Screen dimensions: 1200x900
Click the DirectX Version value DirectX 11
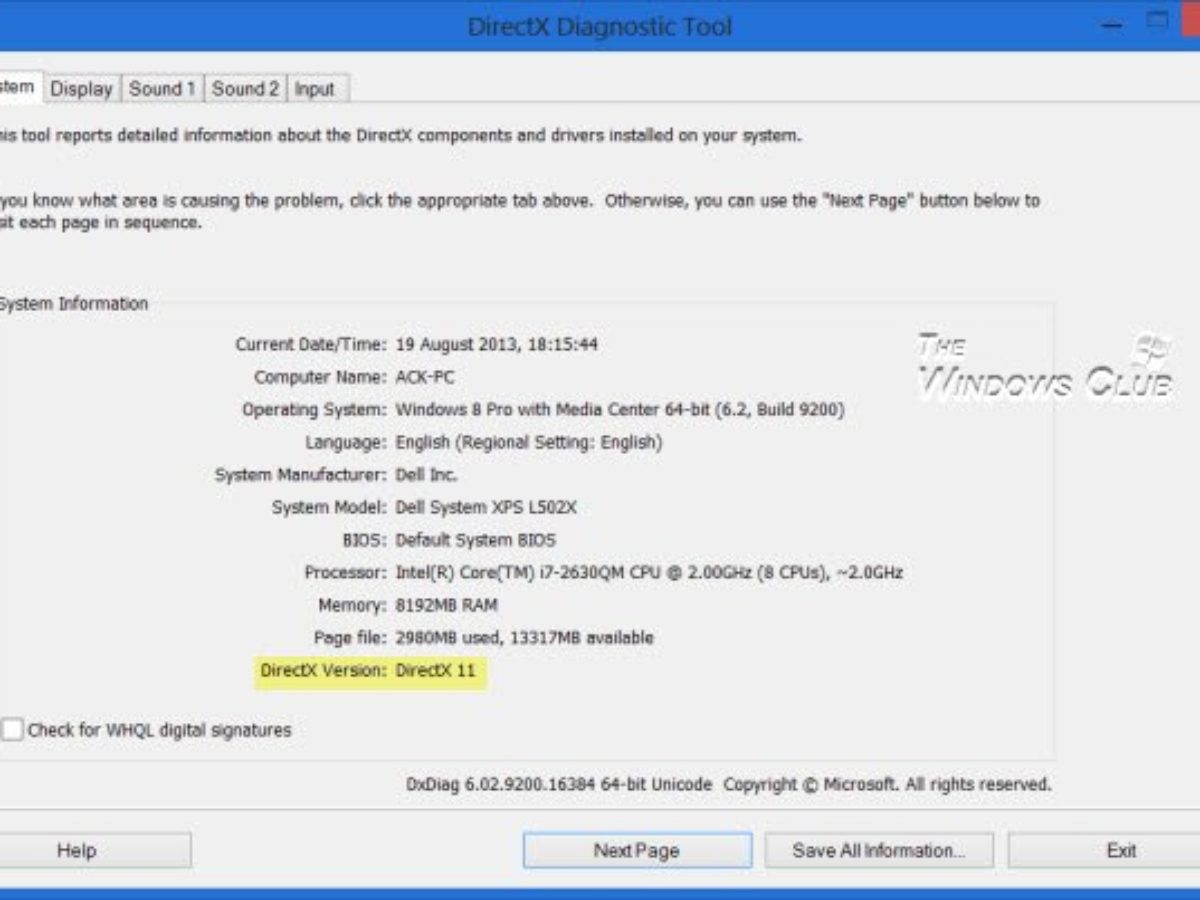point(436,670)
